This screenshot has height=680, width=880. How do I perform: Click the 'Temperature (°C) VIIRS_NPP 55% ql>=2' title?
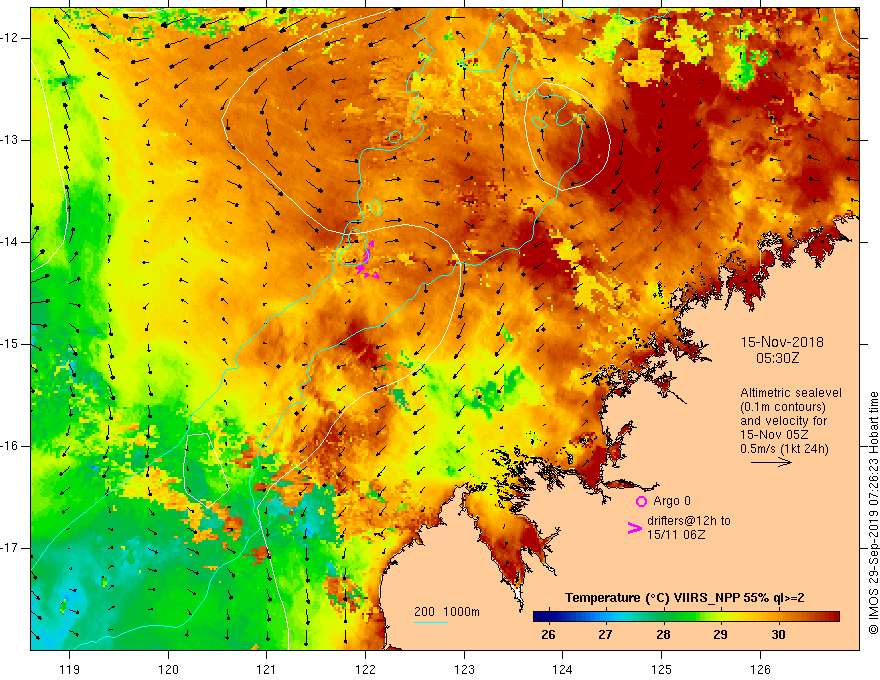(684, 598)
